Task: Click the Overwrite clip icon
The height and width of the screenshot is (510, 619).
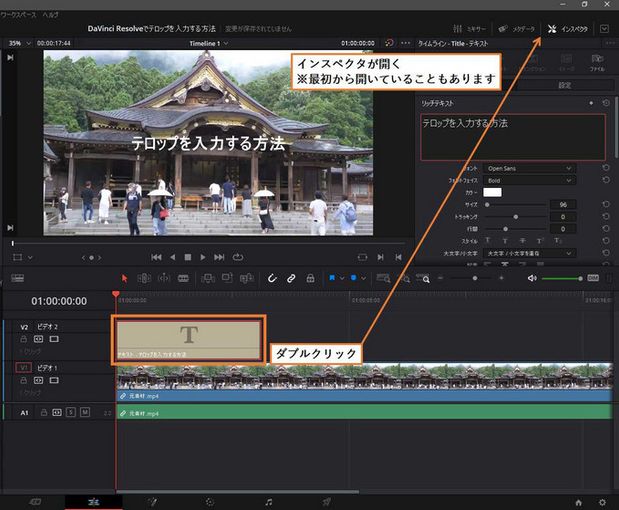Action: 227,278
